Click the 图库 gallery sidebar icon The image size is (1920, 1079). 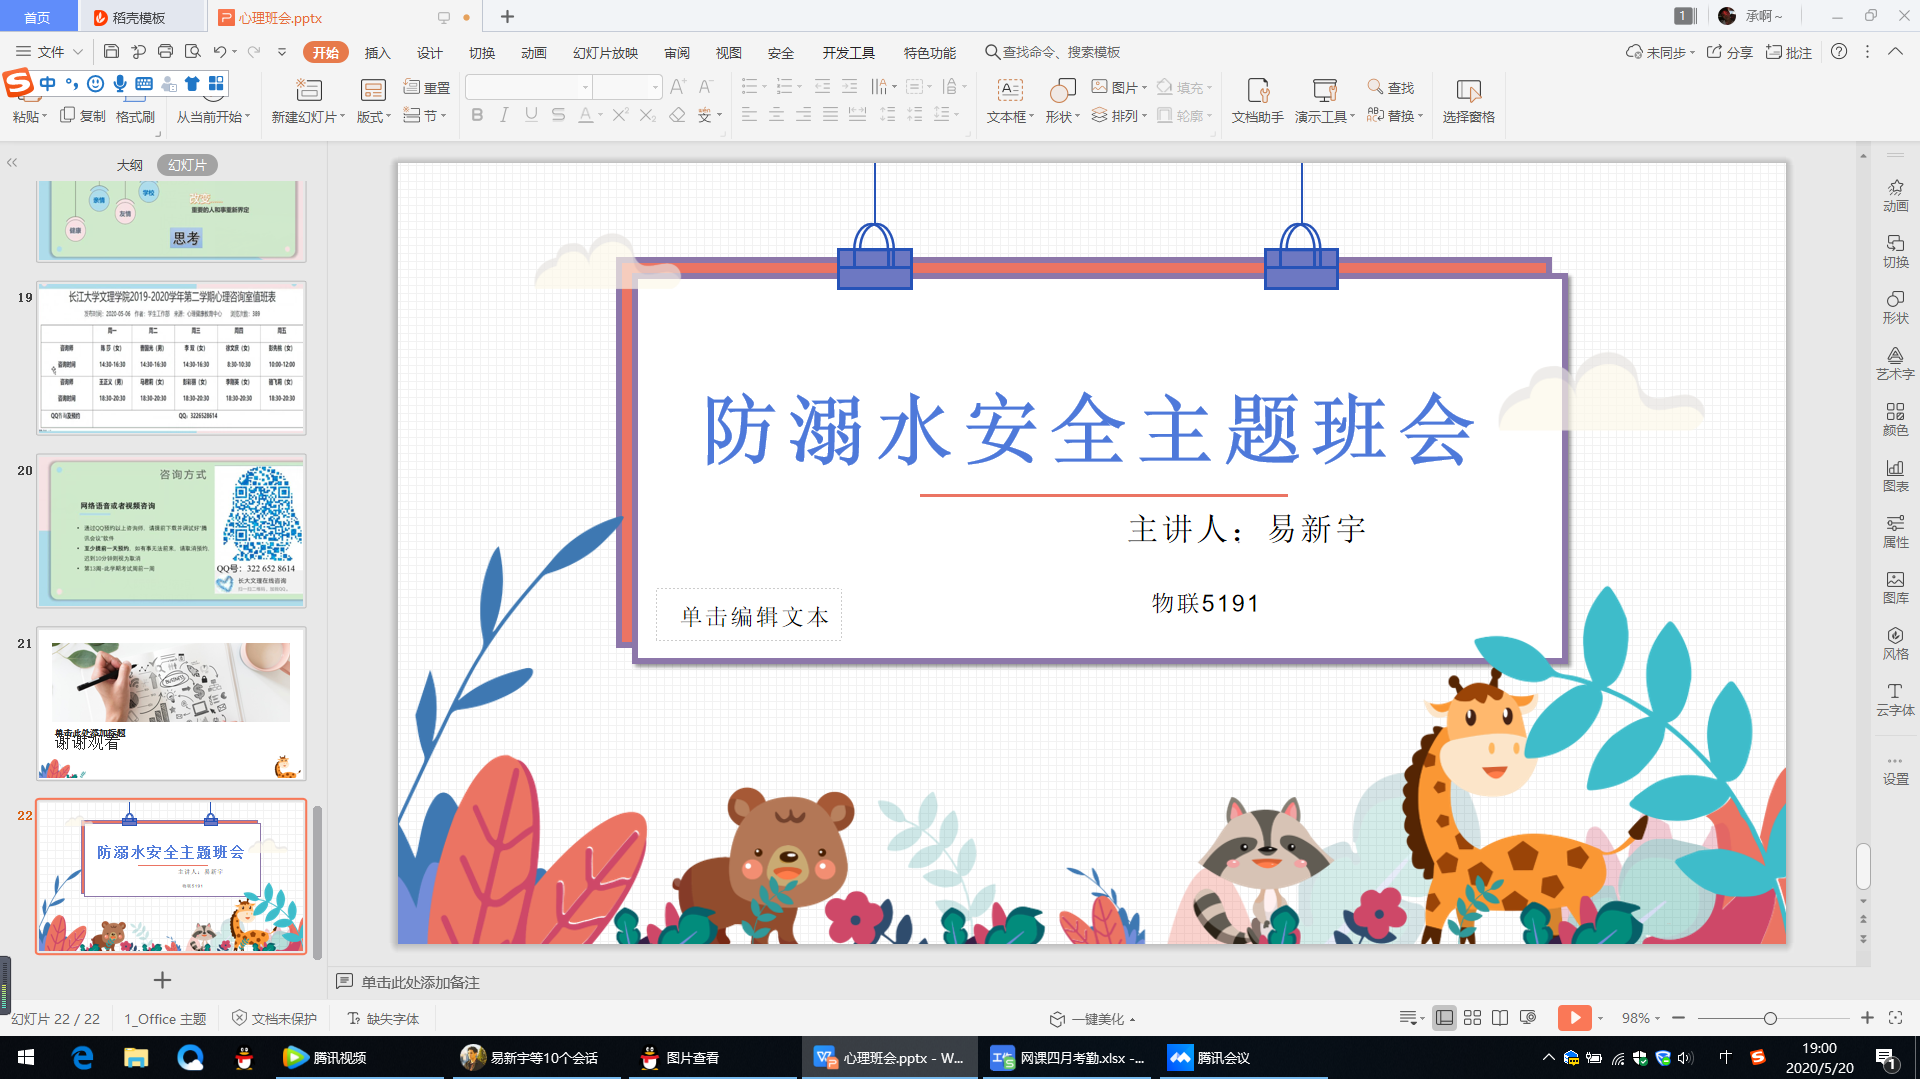tap(1895, 587)
